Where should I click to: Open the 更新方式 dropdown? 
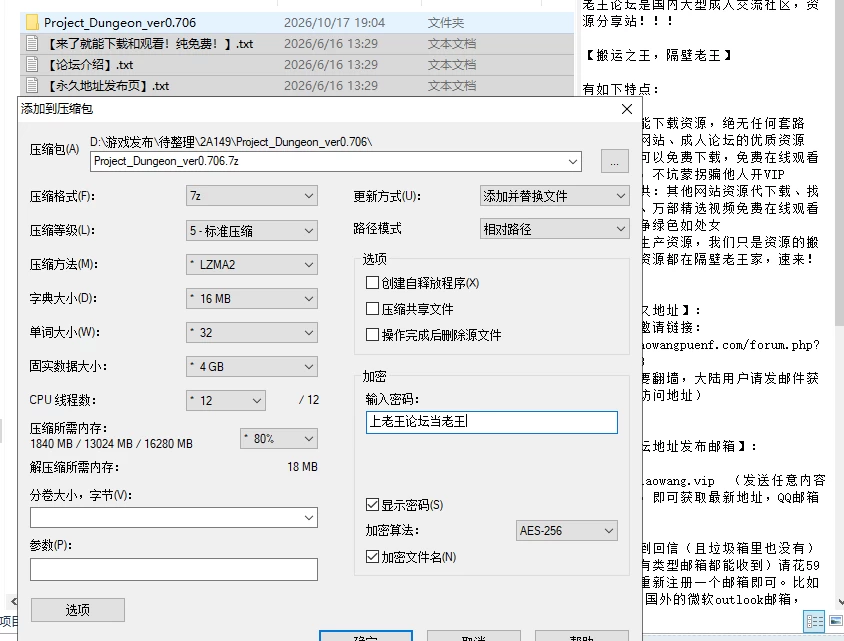coord(554,196)
